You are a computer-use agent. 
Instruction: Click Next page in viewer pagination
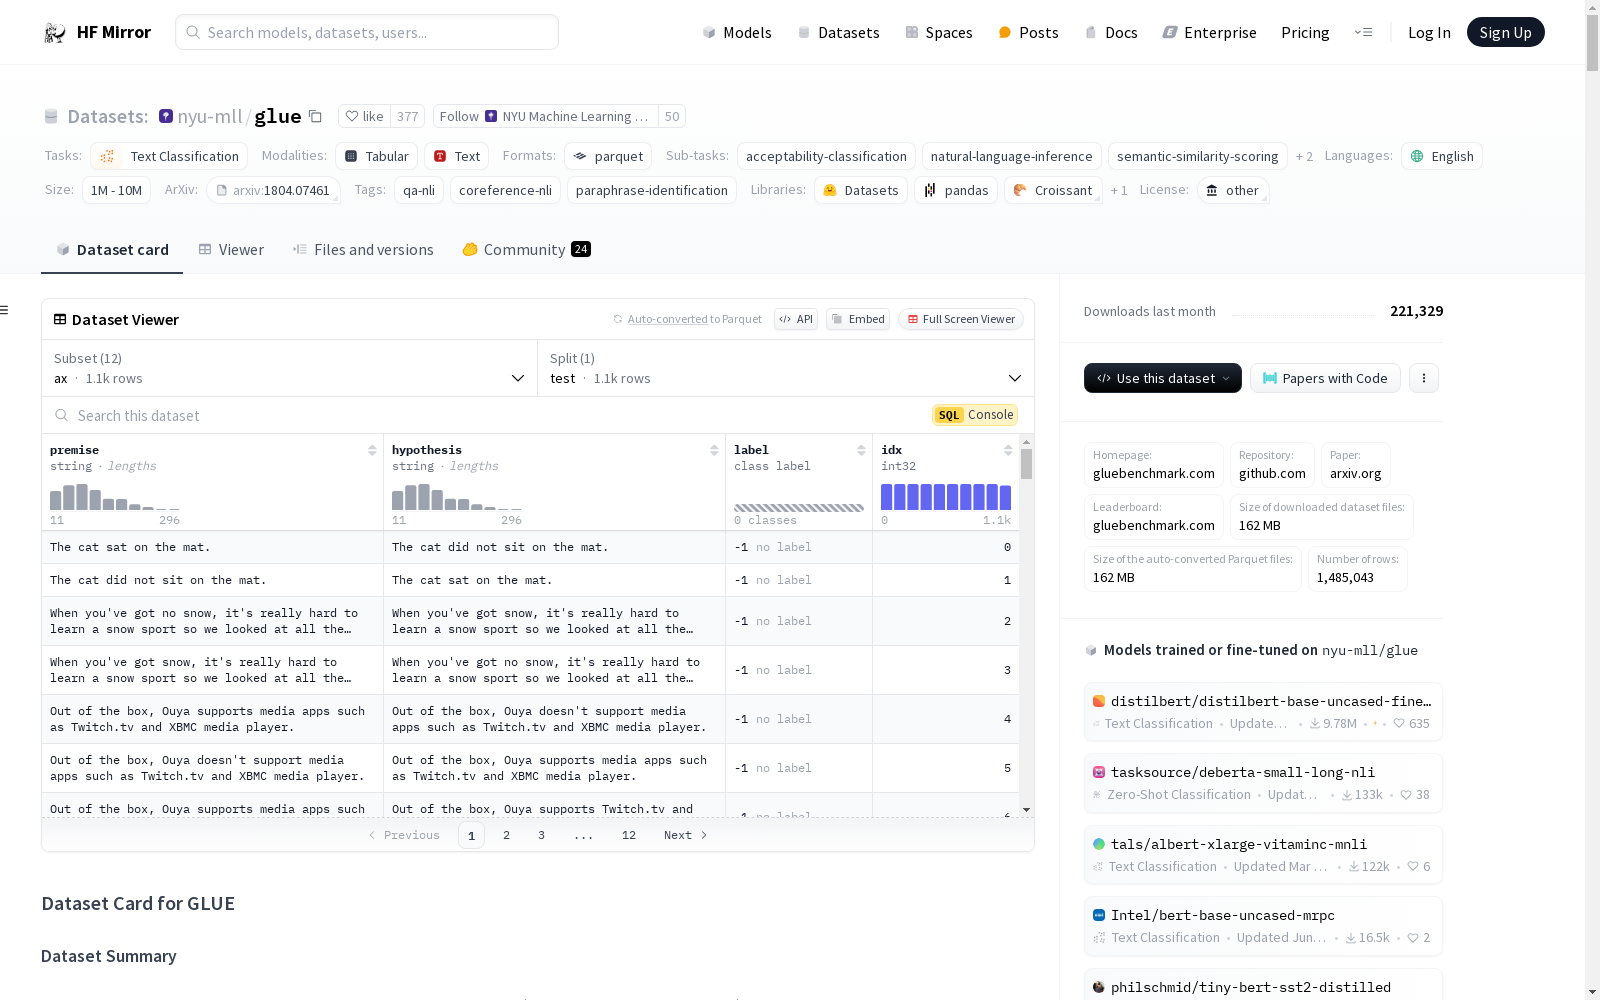[x=685, y=835]
